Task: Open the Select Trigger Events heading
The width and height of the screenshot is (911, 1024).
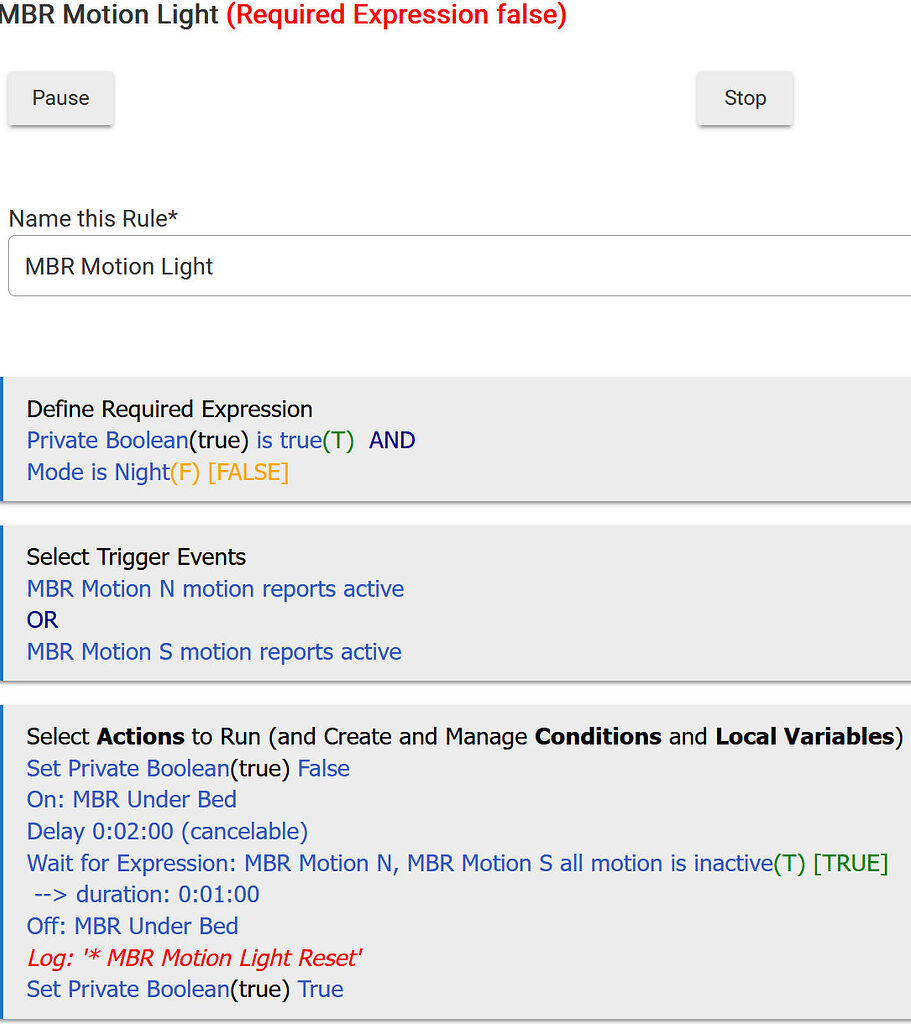Action: [136, 557]
